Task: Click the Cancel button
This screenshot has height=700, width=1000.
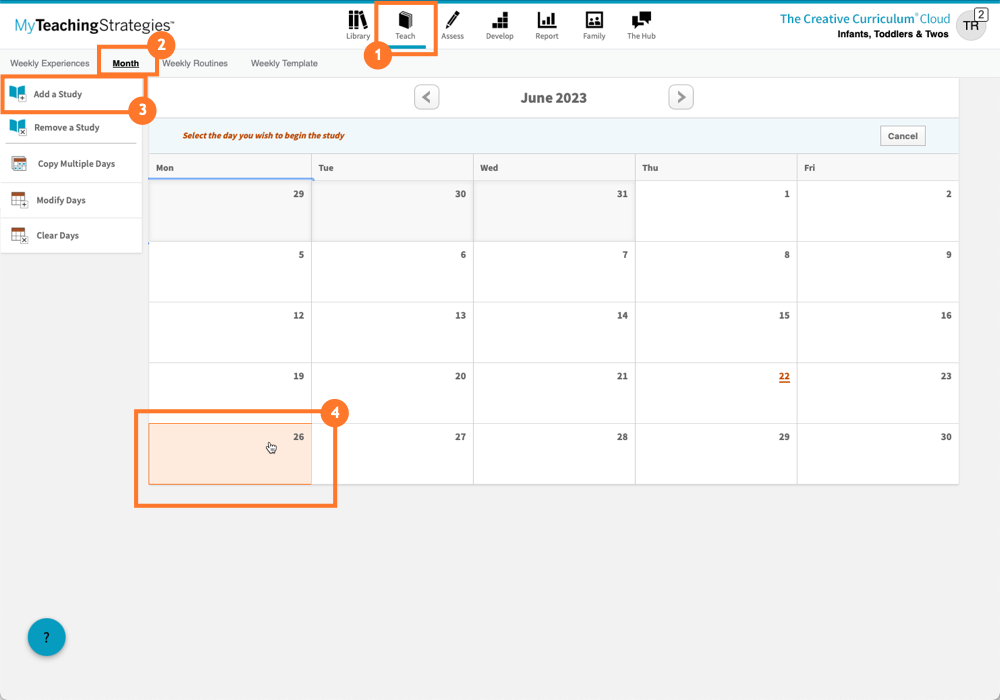Action: [902, 135]
